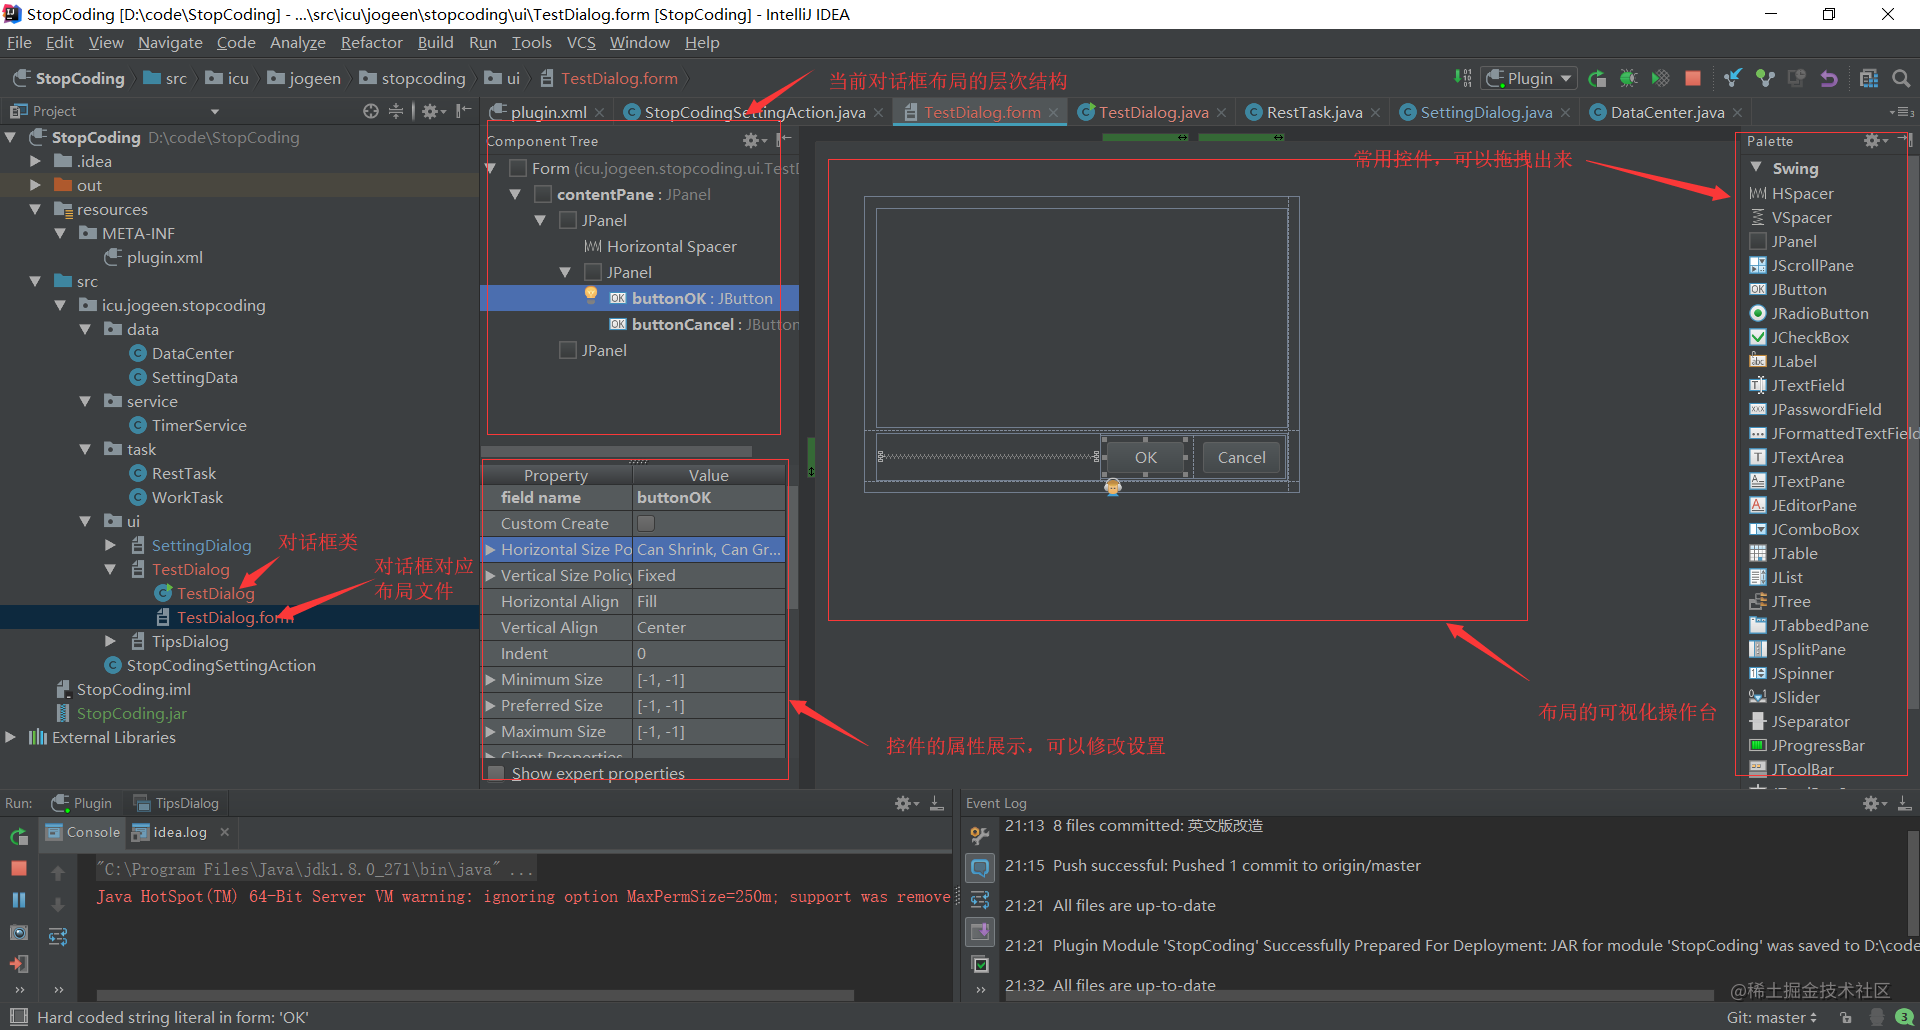The height and width of the screenshot is (1030, 1920).
Task: Select buttonCancel in Component Tree
Action: 703,324
